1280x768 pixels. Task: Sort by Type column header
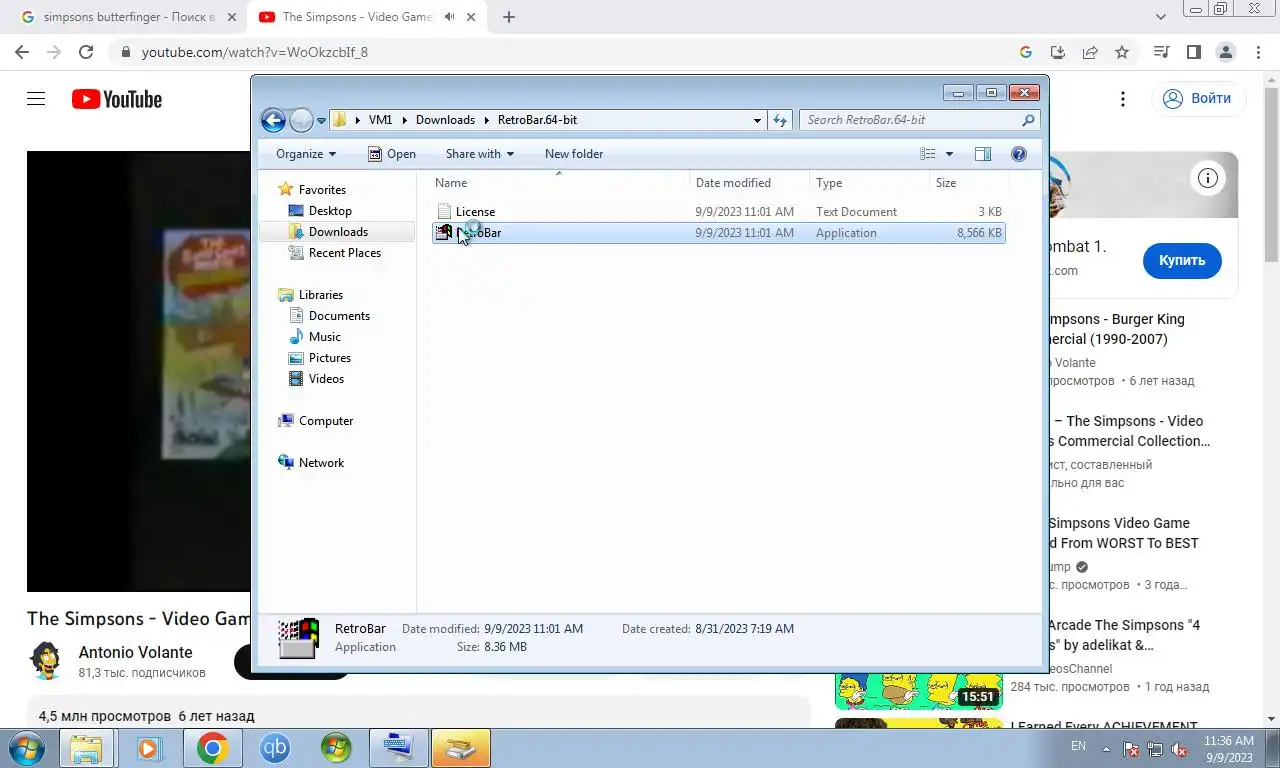tap(869, 183)
